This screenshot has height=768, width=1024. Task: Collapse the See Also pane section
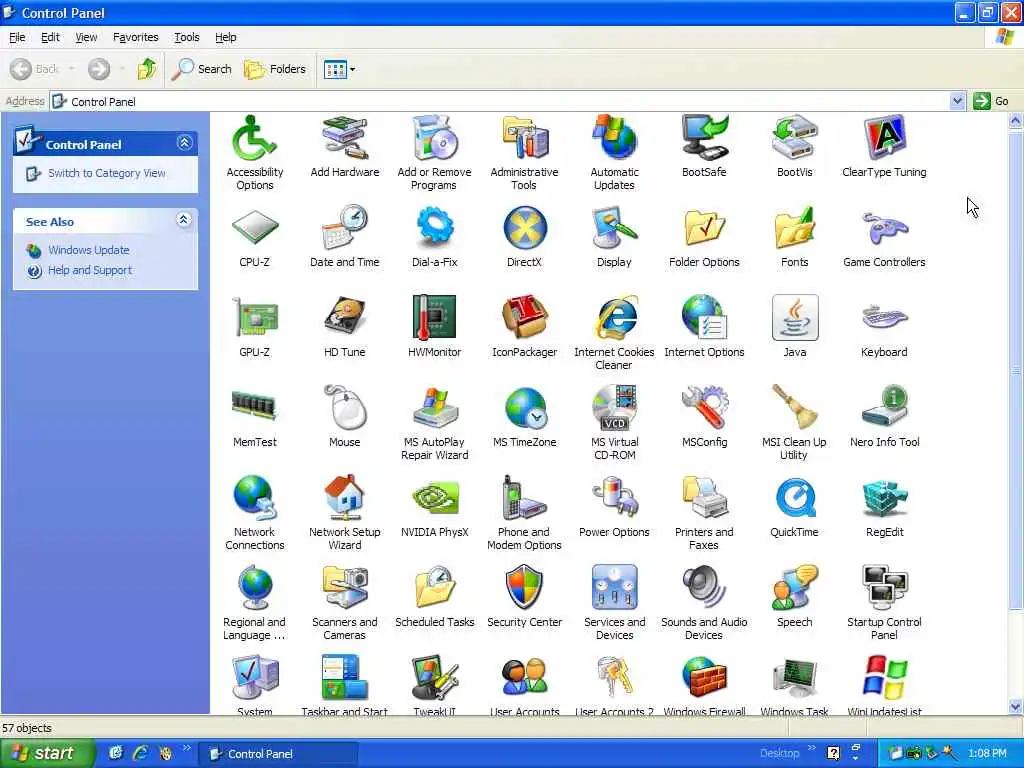point(184,220)
